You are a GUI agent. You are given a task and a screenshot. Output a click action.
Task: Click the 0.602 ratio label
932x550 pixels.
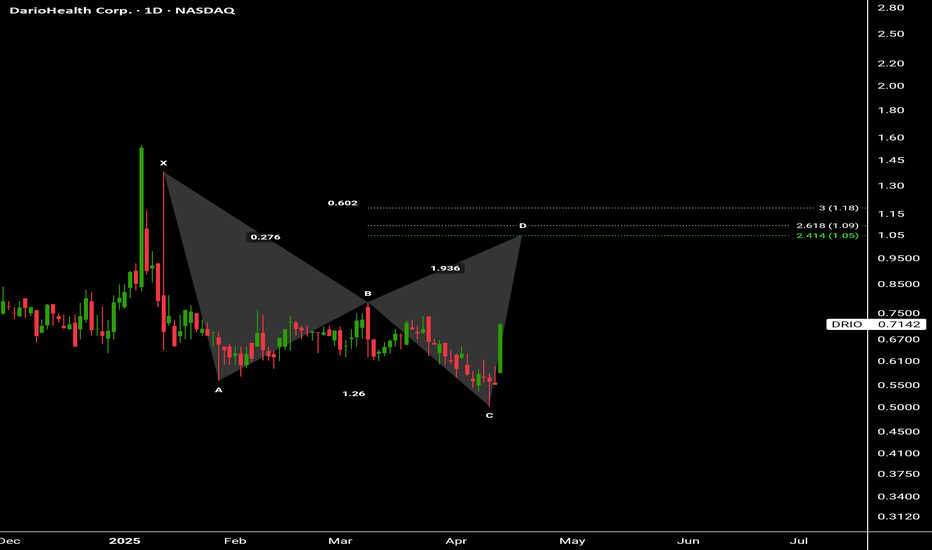tap(343, 203)
